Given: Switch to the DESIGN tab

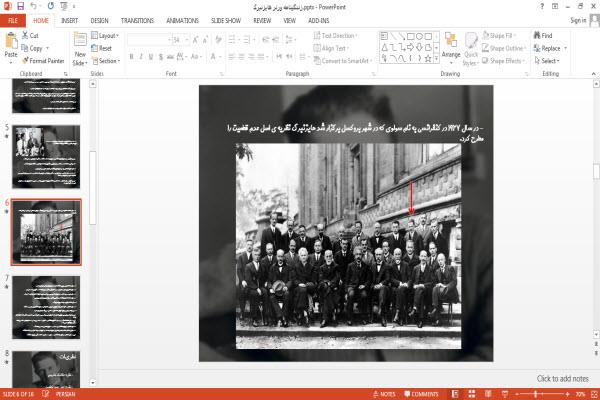Looking at the screenshot, I should coord(99,21).
